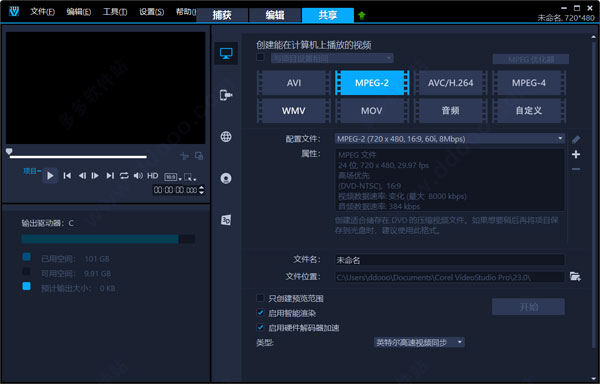Open the 16:9 aspect ratio menu
This screenshot has height=384, width=600.
[173, 177]
